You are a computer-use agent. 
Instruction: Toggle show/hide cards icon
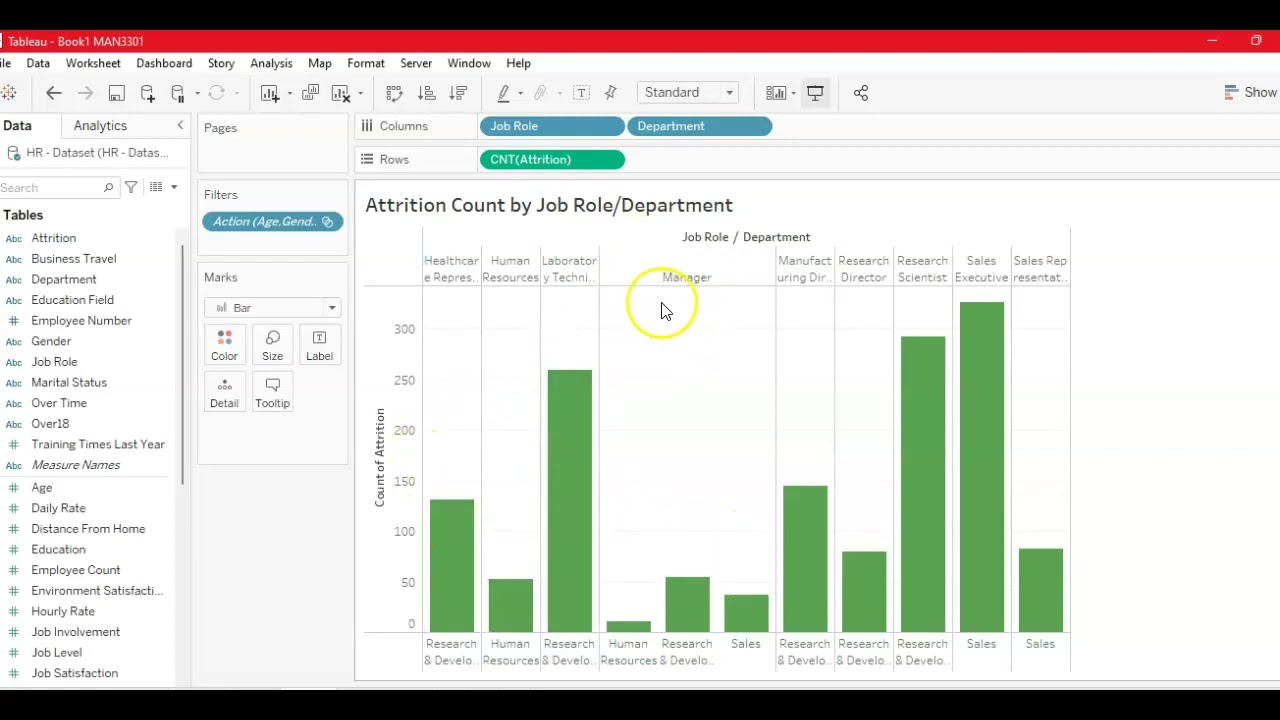(776, 93)
